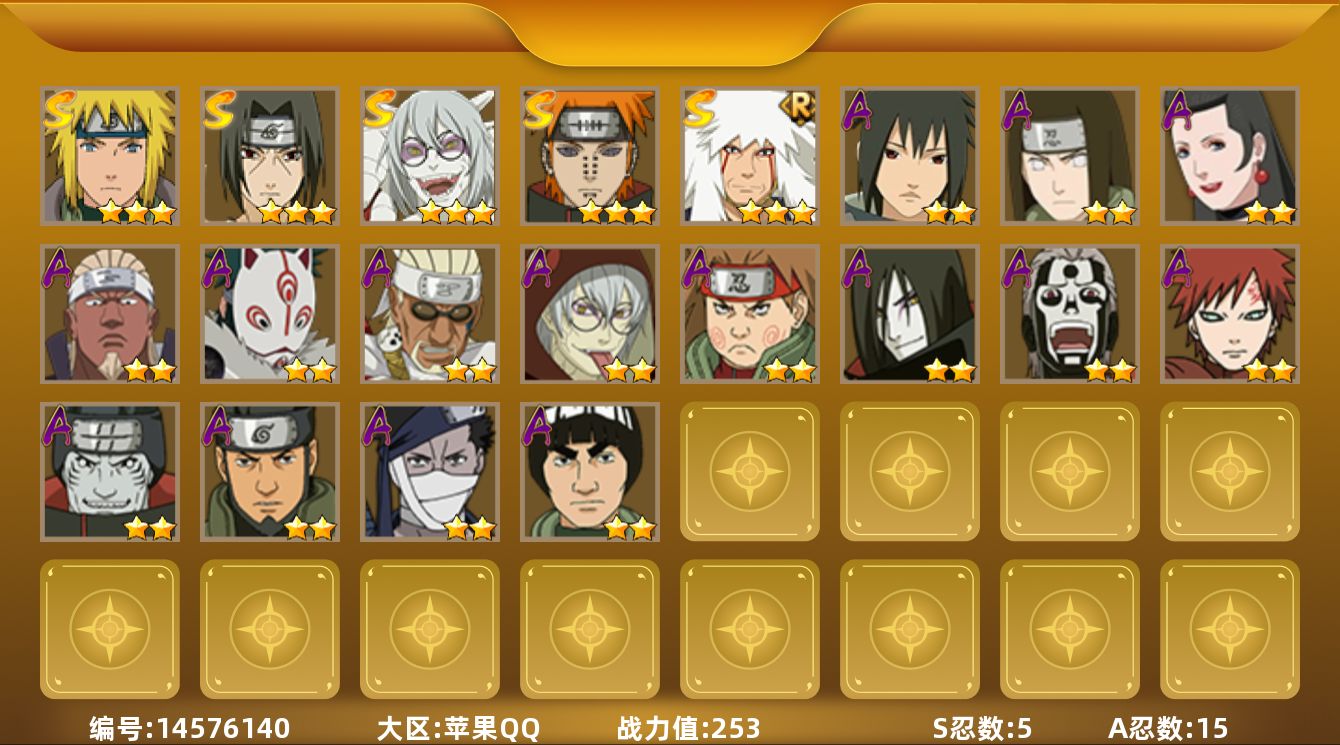
Task: Select the bandaged-face A-rank ninja portrait
Action: [430, 472]
